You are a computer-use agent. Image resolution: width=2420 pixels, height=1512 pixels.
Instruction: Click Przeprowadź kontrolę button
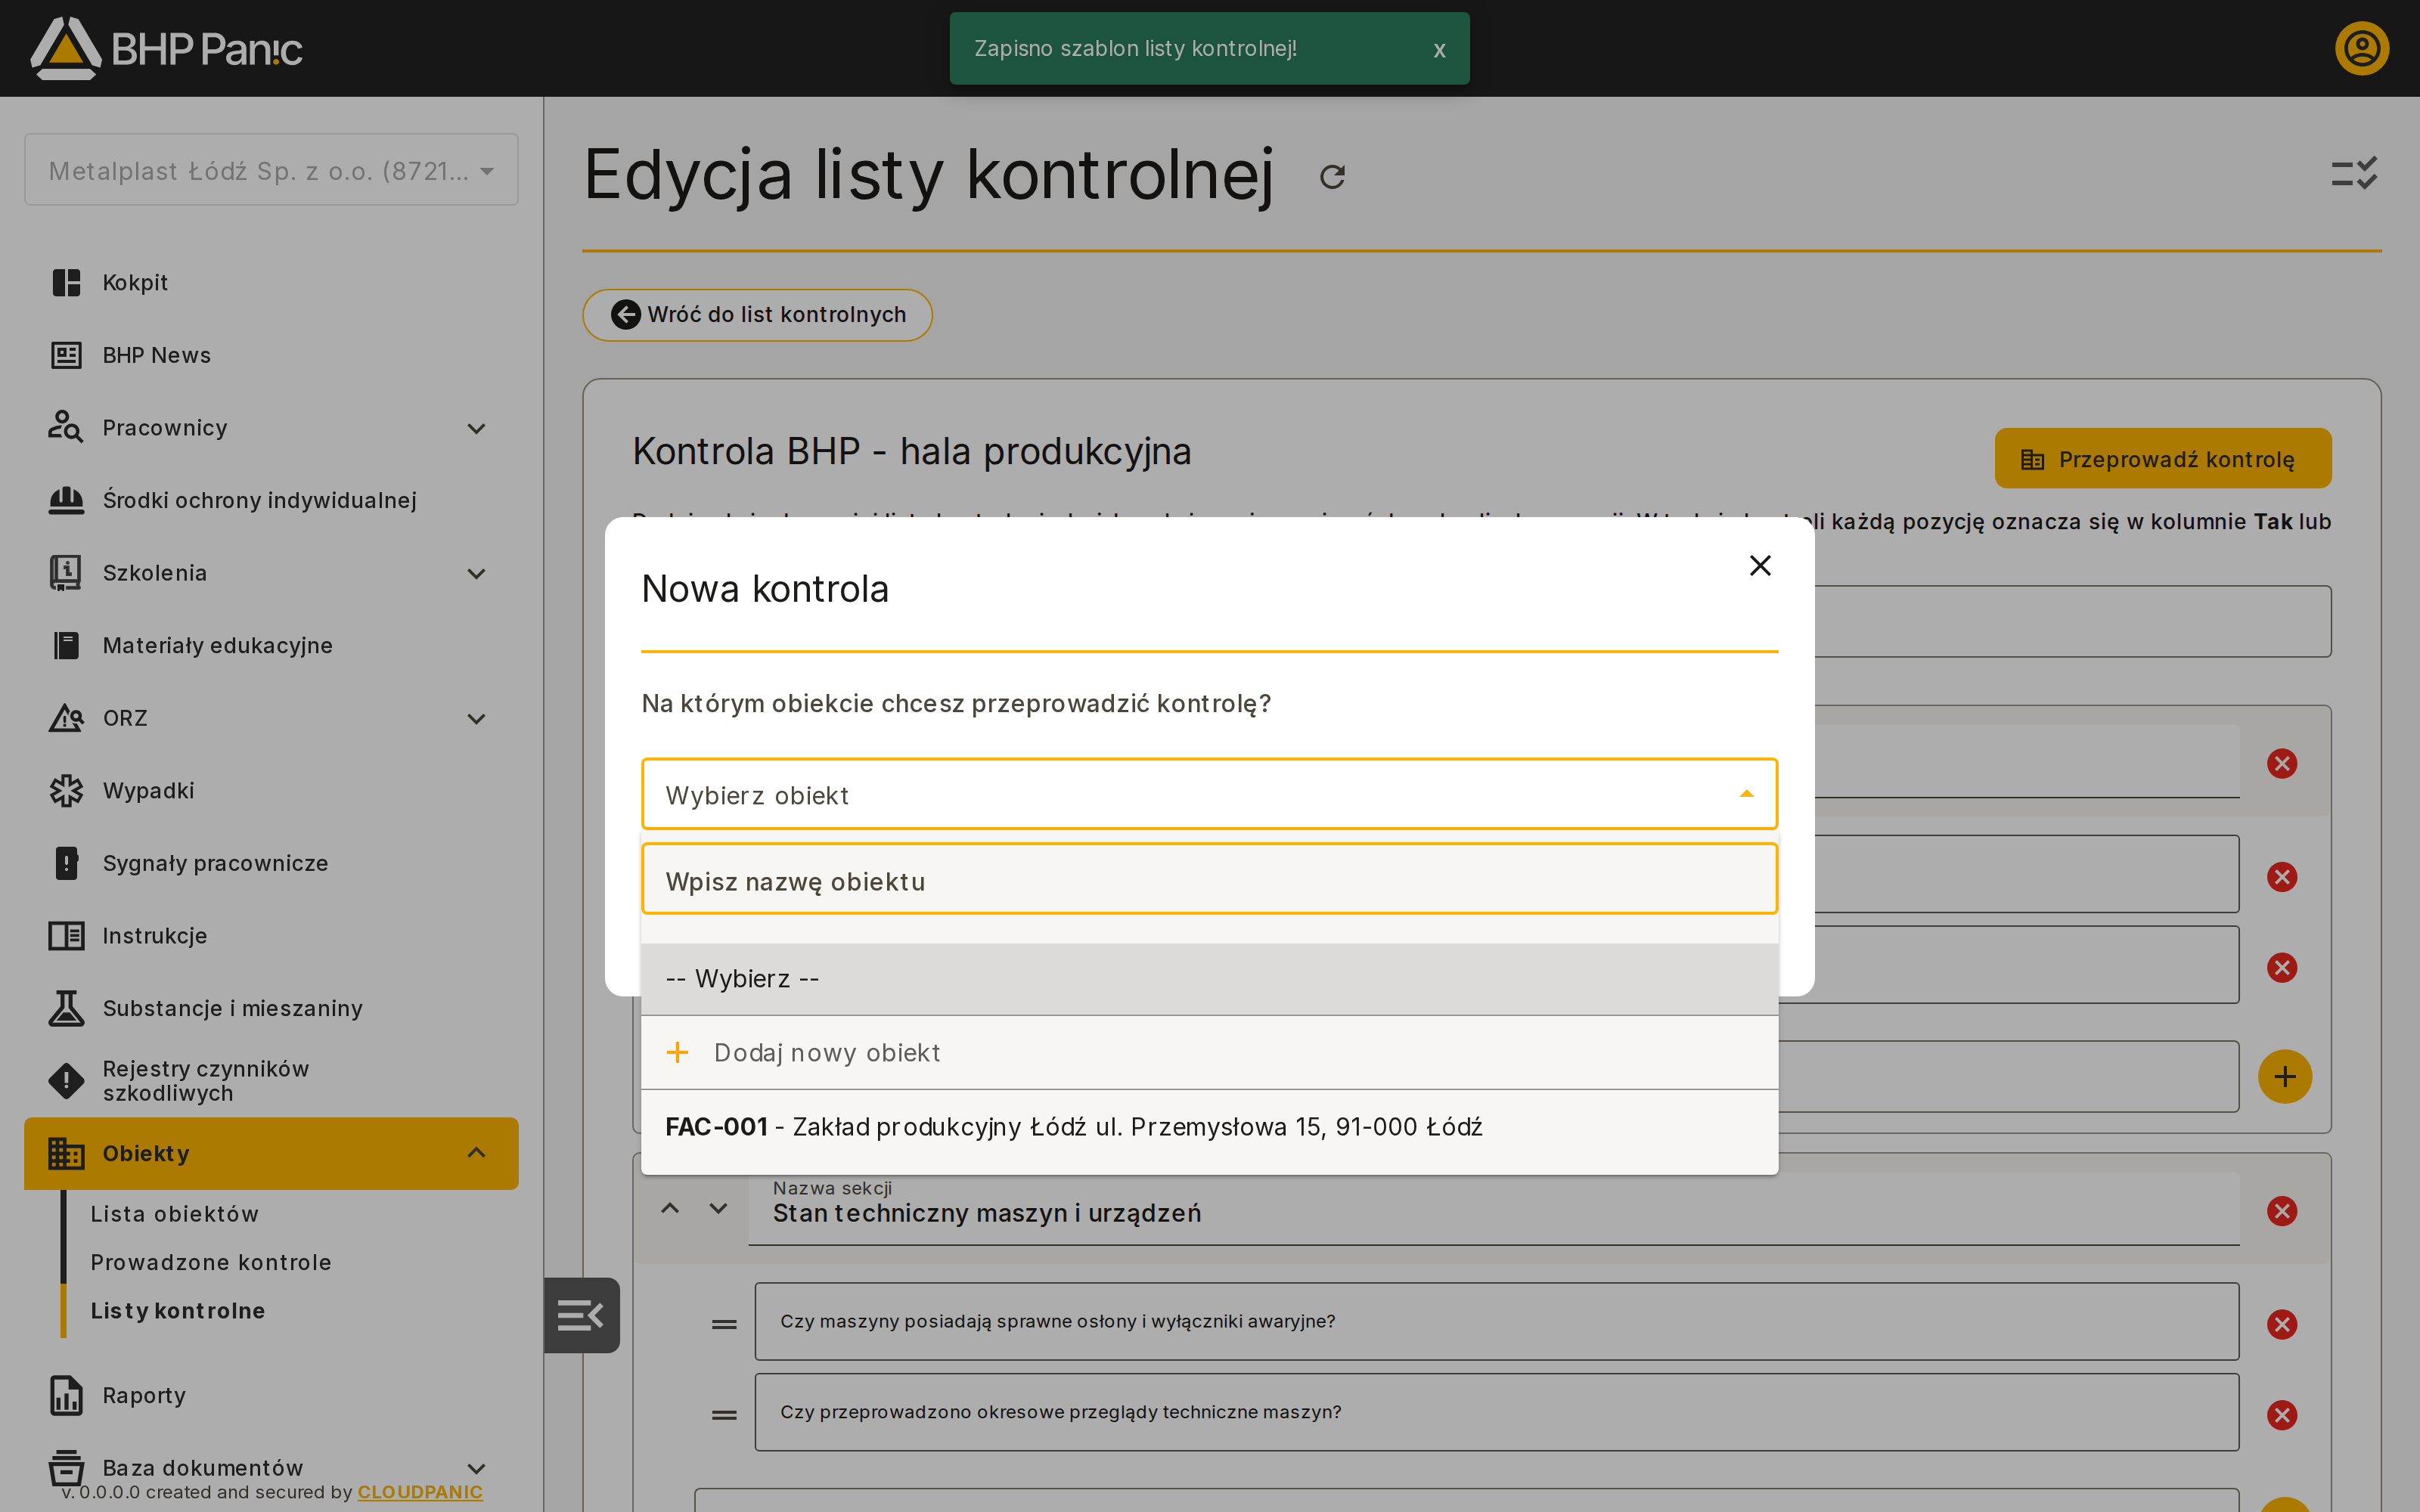tap(2162, 459)
